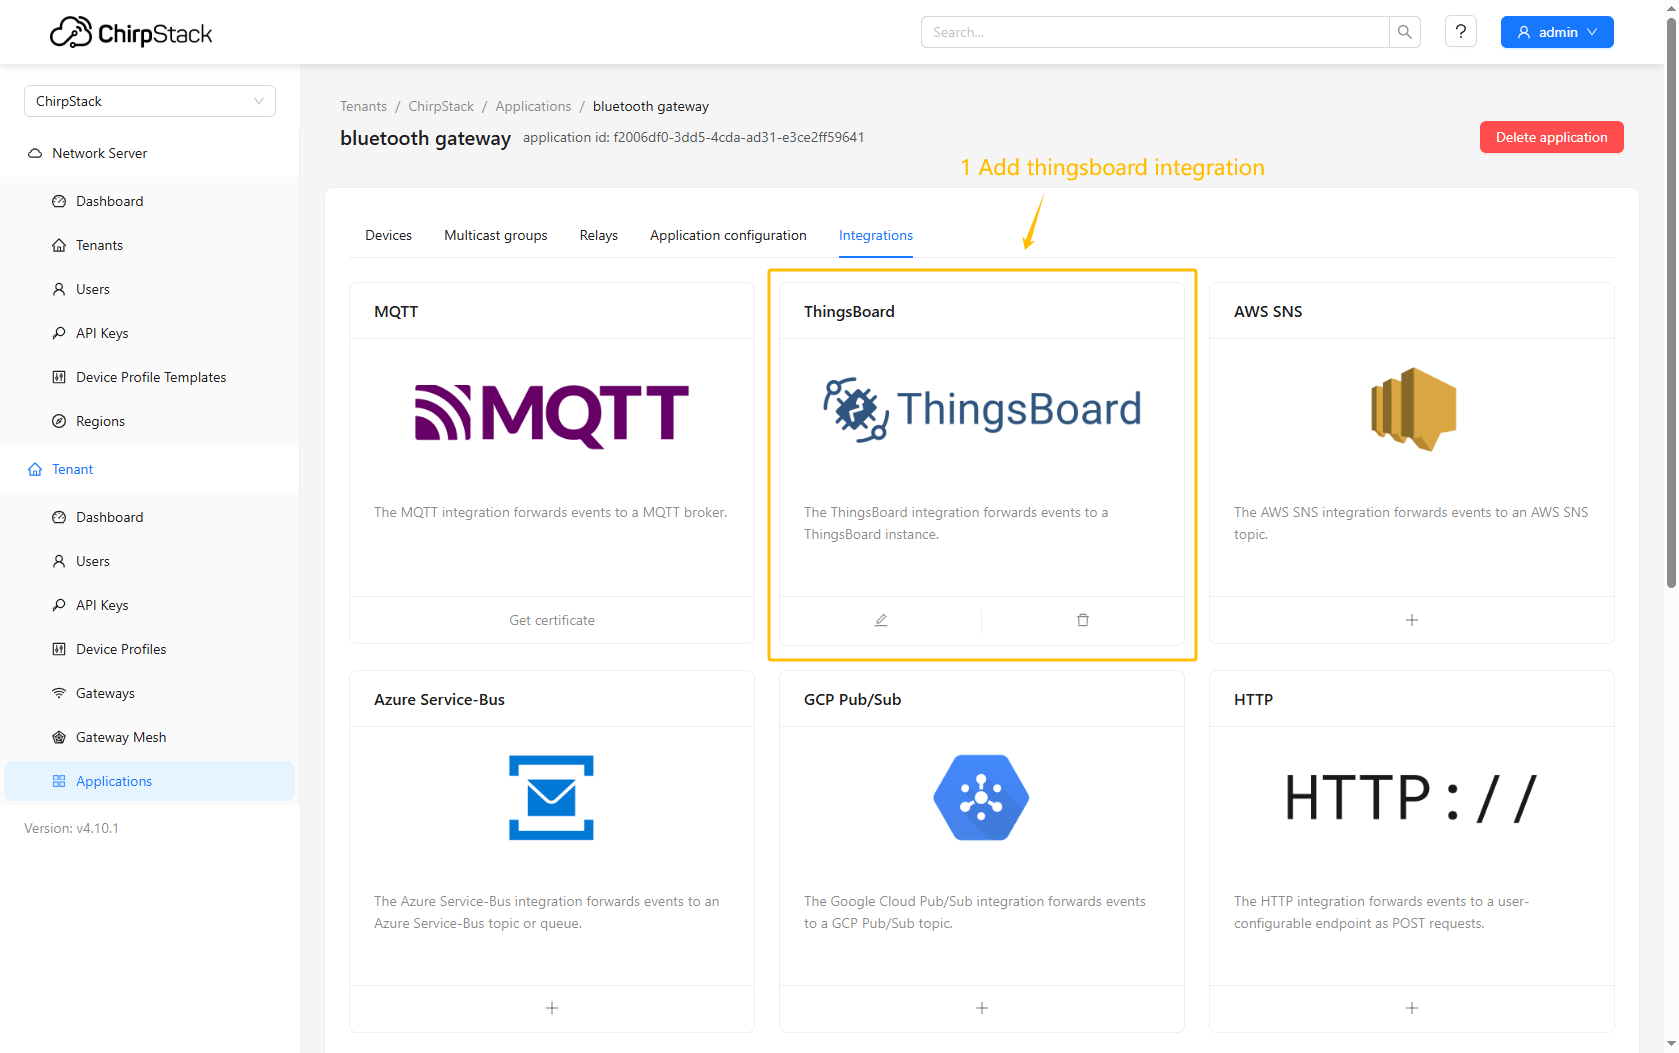Add HTTP integration plus icon

coord(1411,1008)
